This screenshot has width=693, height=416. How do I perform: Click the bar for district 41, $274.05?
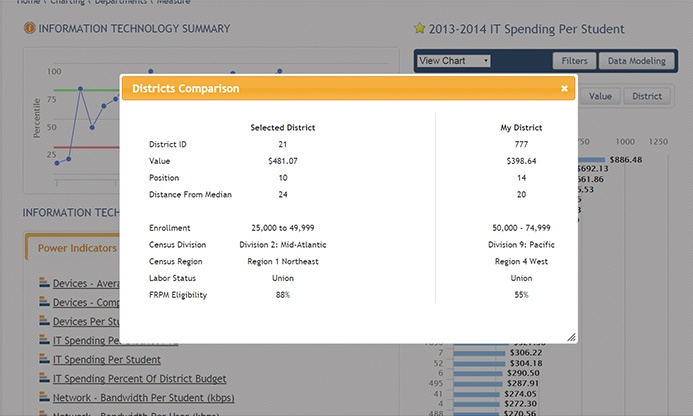coord(476,394)
